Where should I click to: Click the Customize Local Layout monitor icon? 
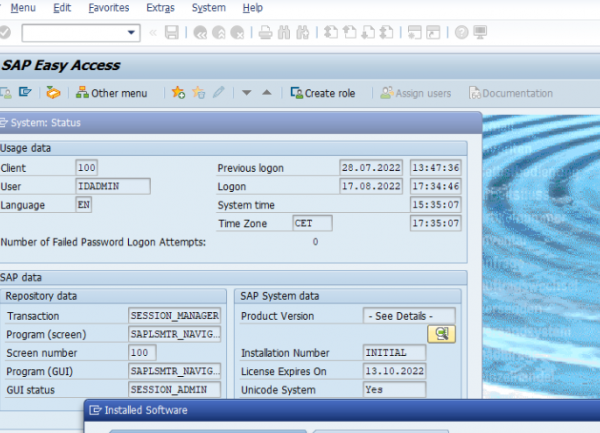coord(480,33)
